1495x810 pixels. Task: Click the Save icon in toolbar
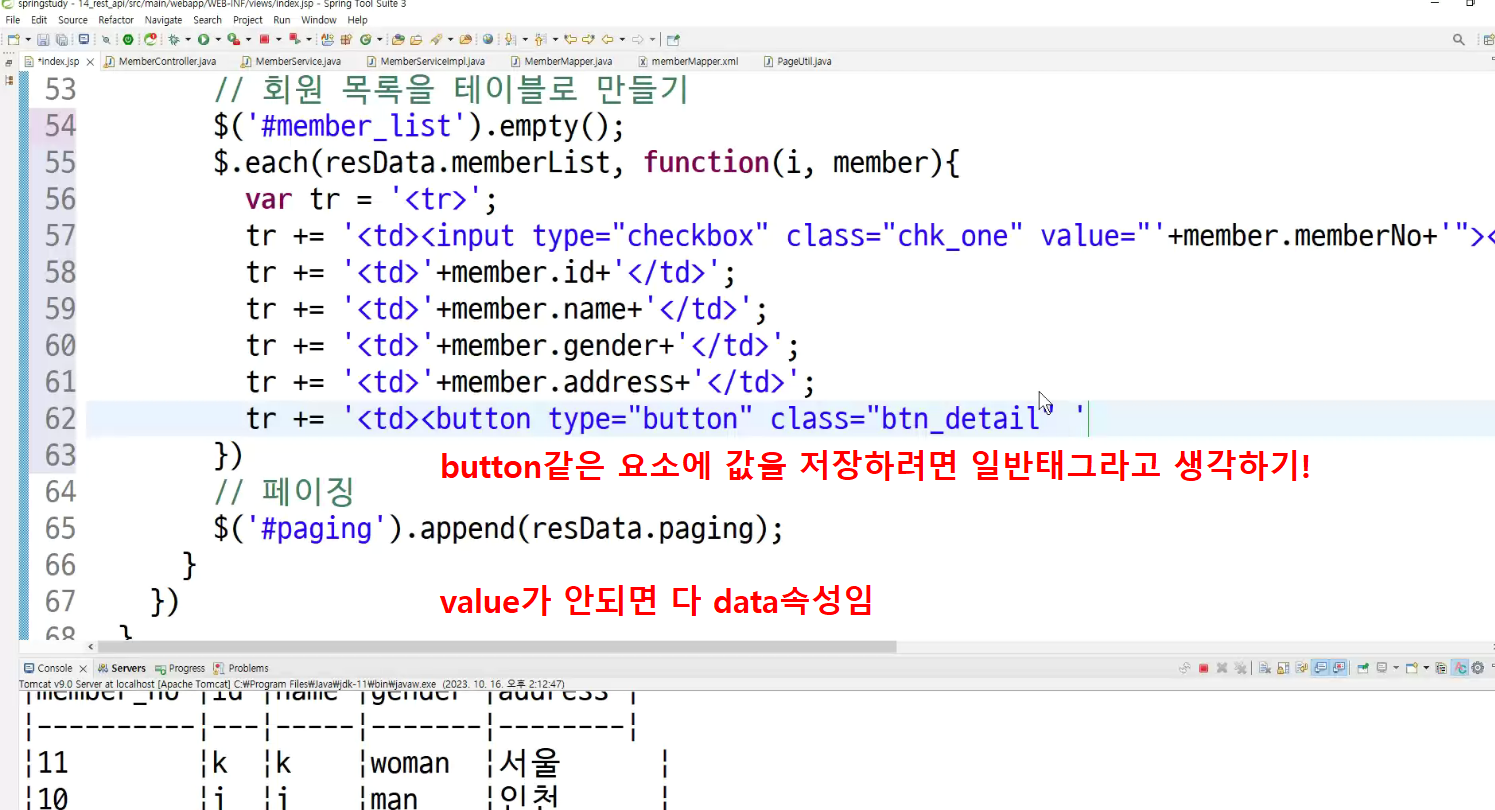[x=43, y=40]
